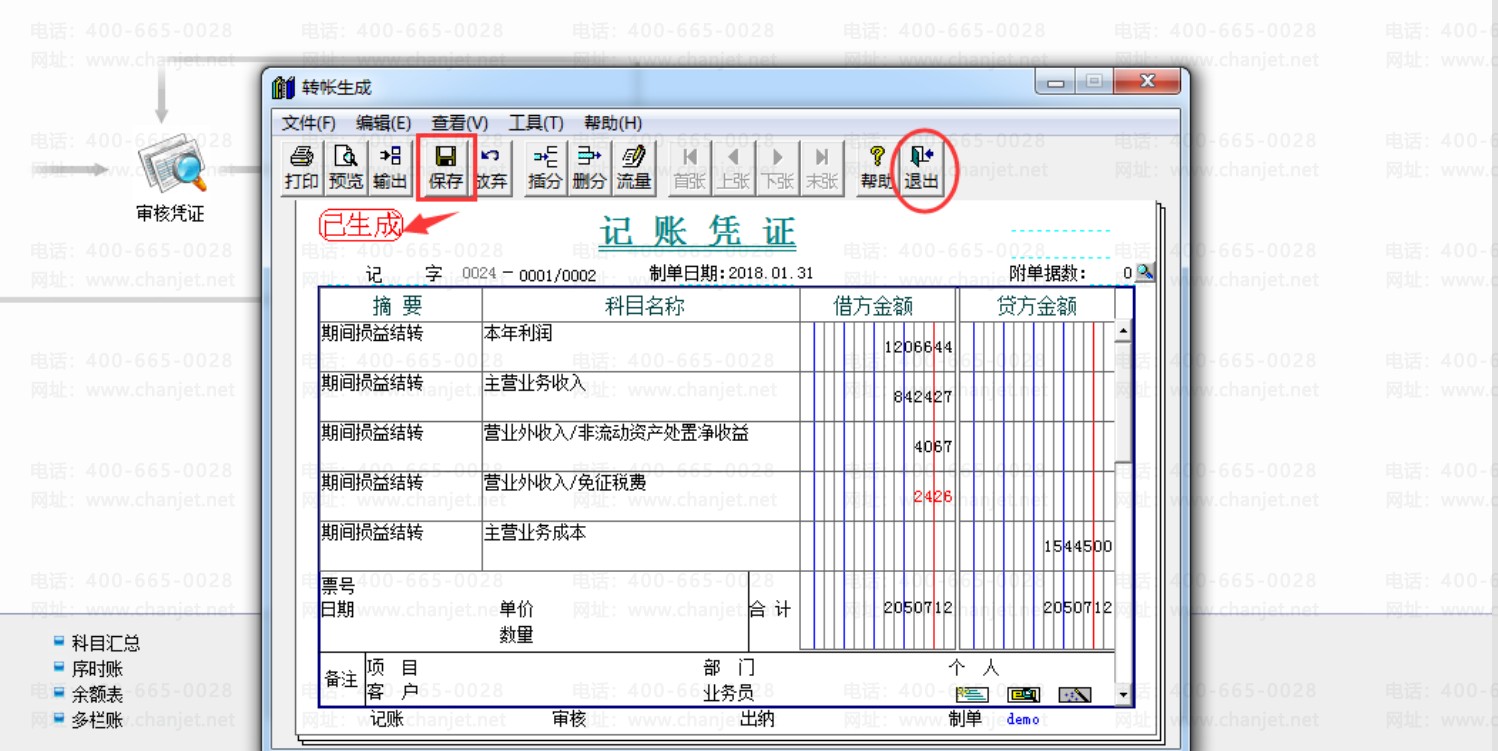Viewport: 1498px width, 751px height.
Task: Open 预览 (Preview) from the toolbar
Action: [x=346, y=167]
